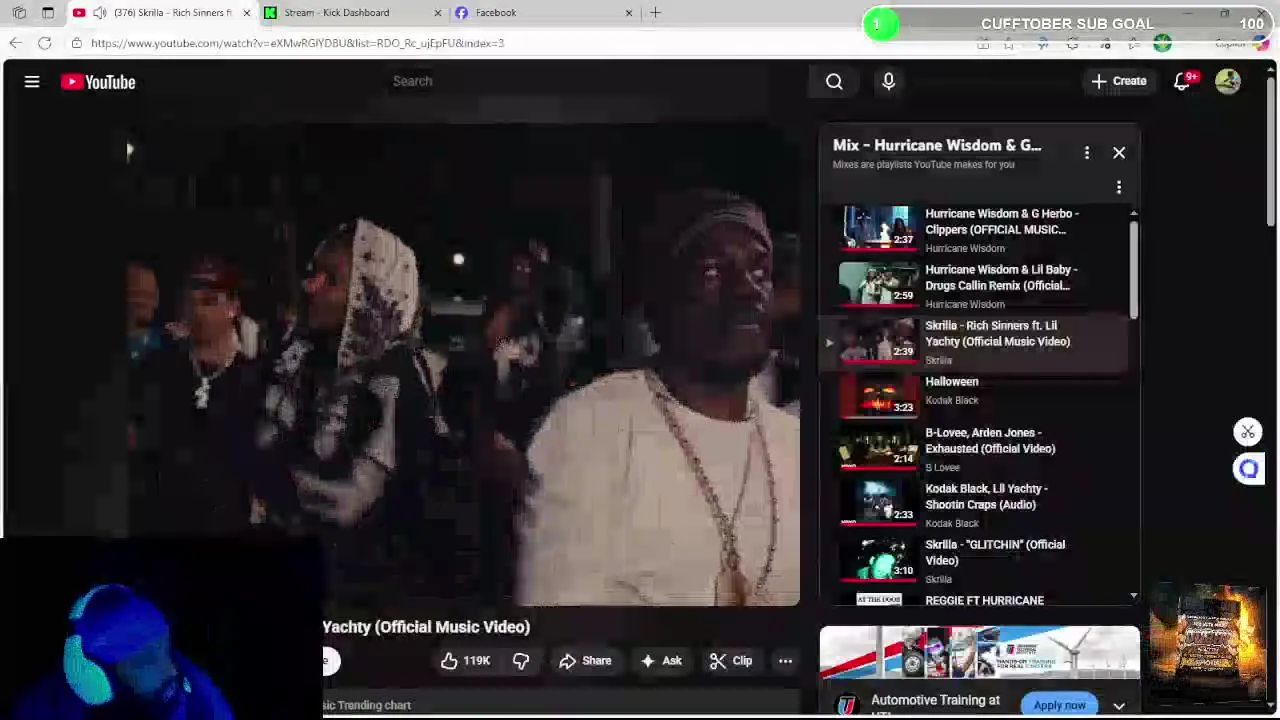The image size is (1280, 720).
Task: View site information lock icon
Action: [x=77, y=43]
